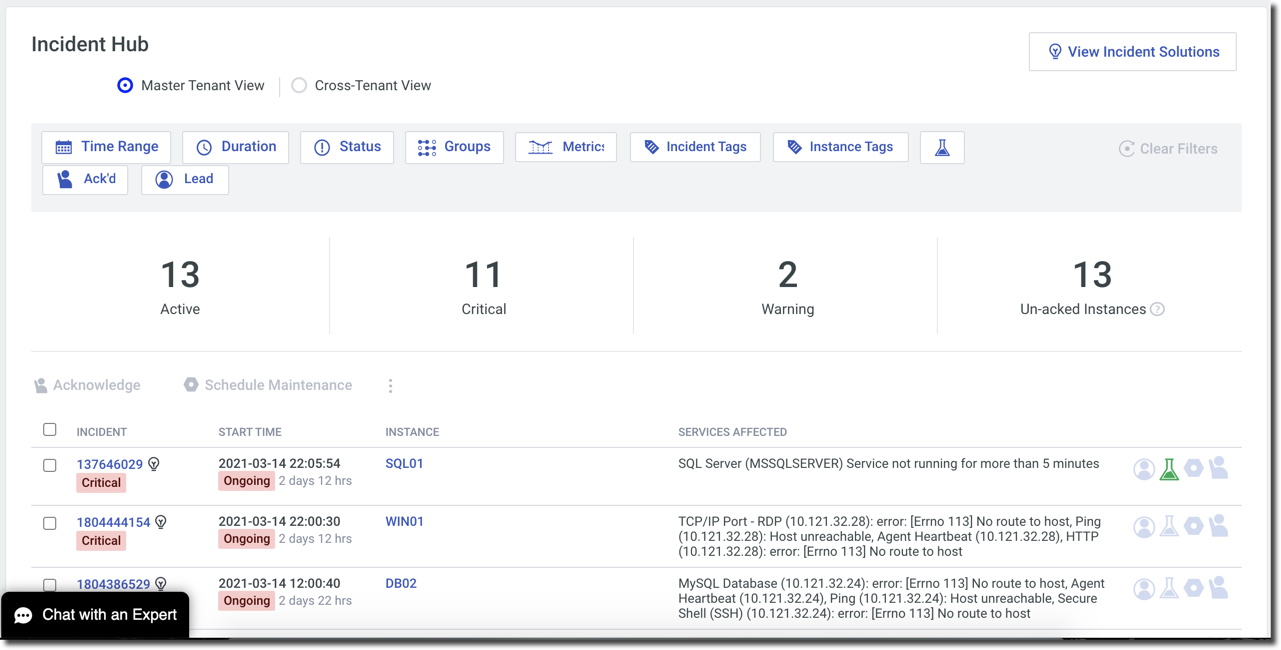
Task: Open Chat with an Expert widget
Action: click(x=96, y=615)
